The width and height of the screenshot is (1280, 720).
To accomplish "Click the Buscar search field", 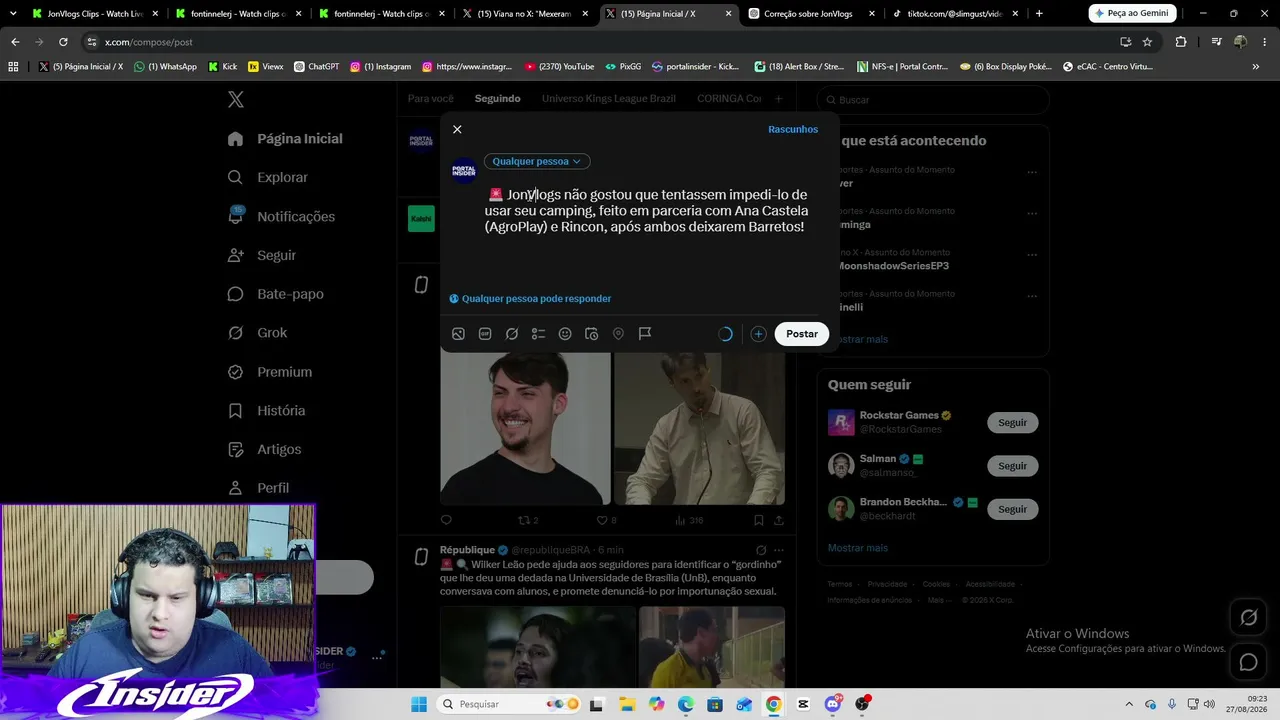I will click(933, 100).
